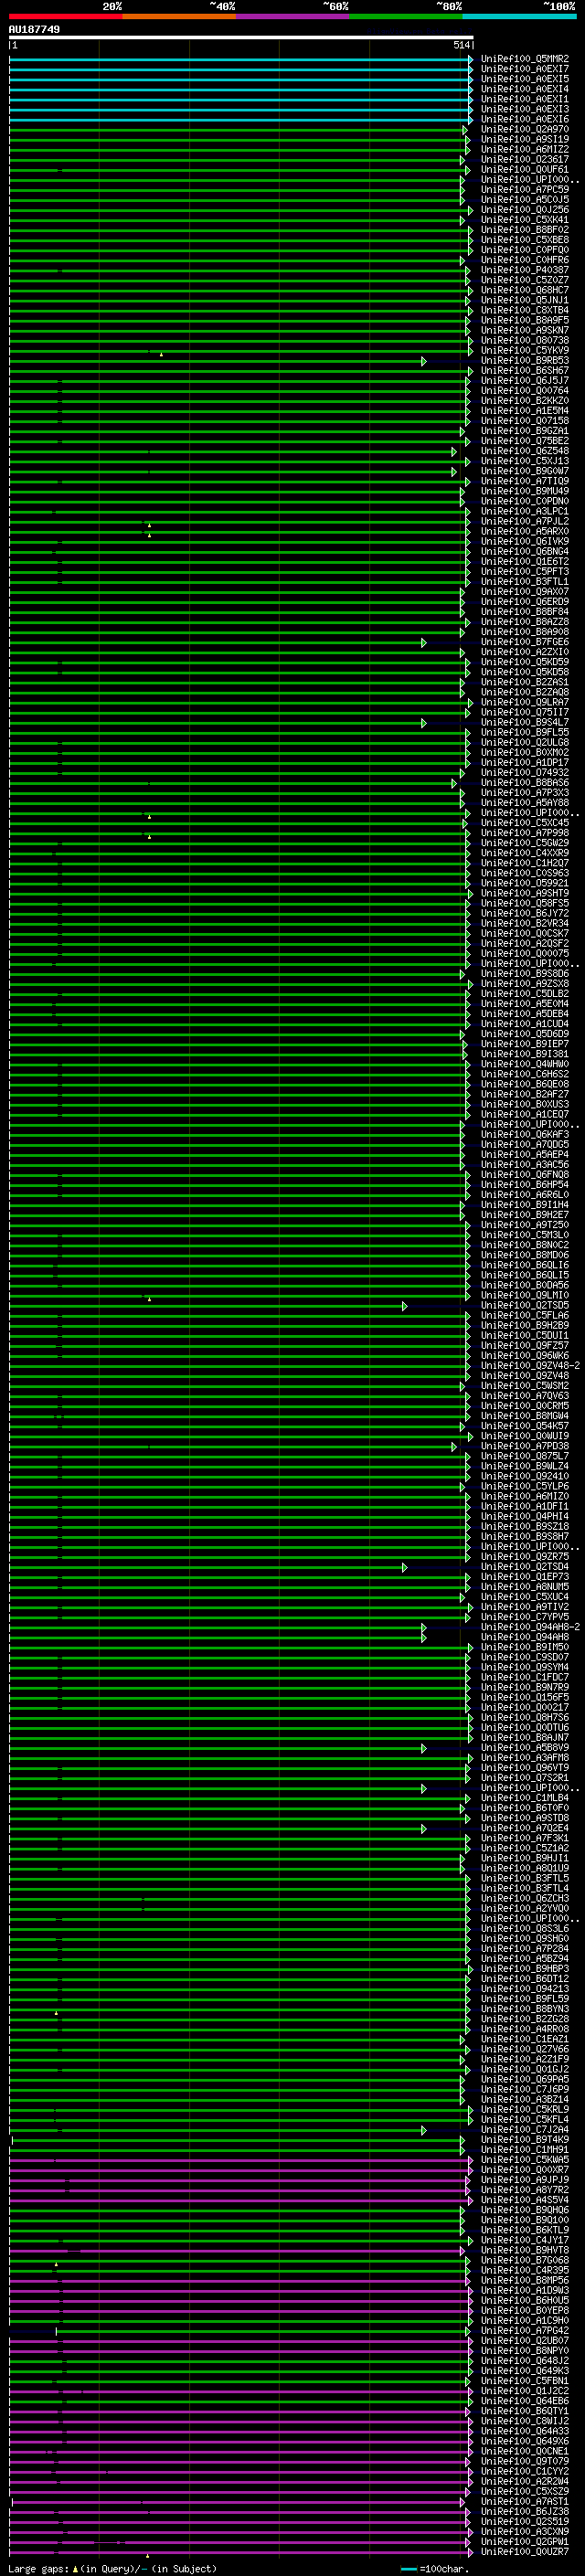Open hit UniRef100_A0EXI6

click(525, 119)
